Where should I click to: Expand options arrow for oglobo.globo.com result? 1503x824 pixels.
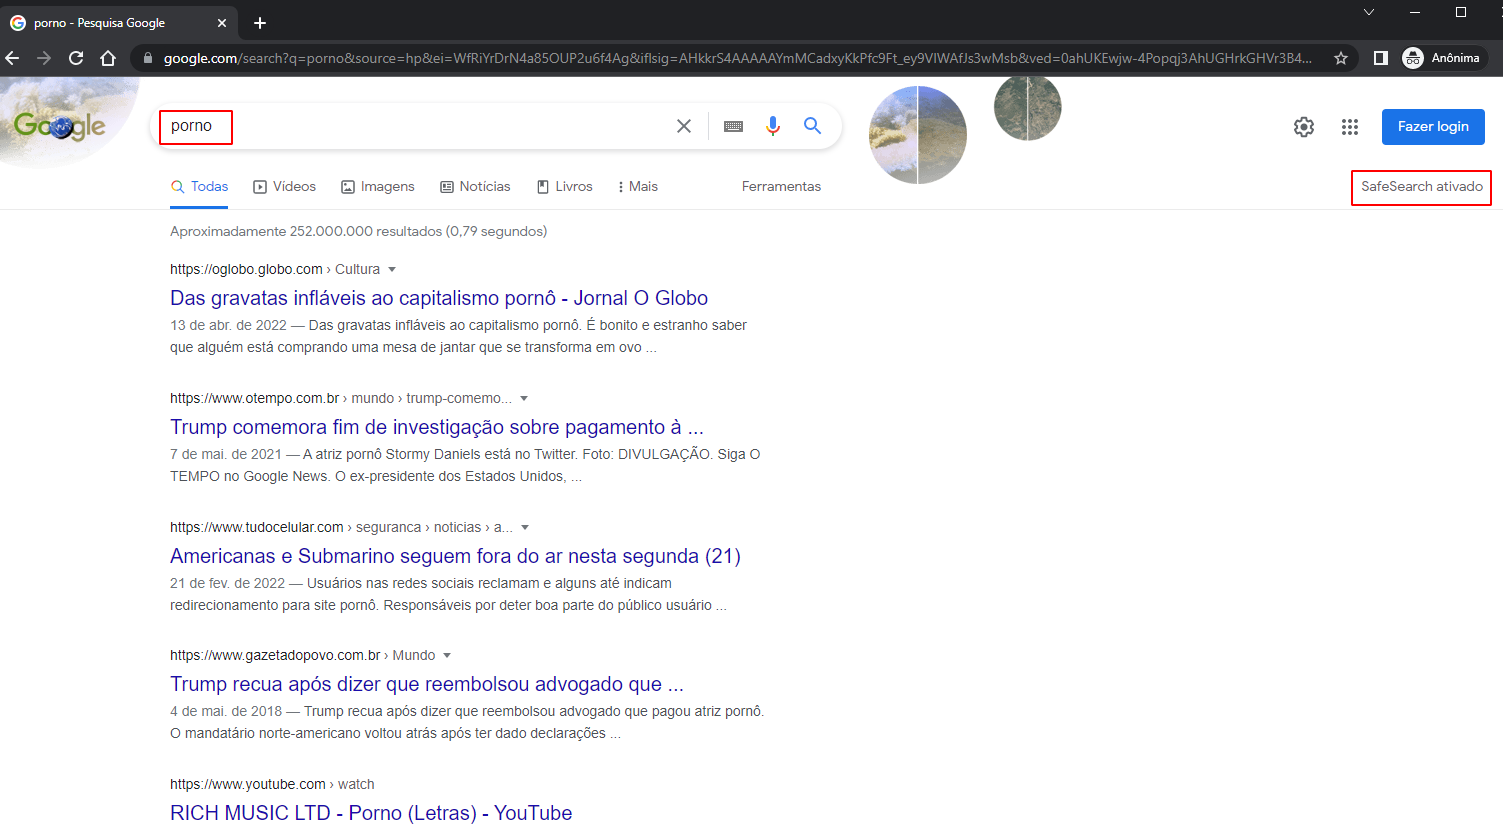click(x=392, y=270)
